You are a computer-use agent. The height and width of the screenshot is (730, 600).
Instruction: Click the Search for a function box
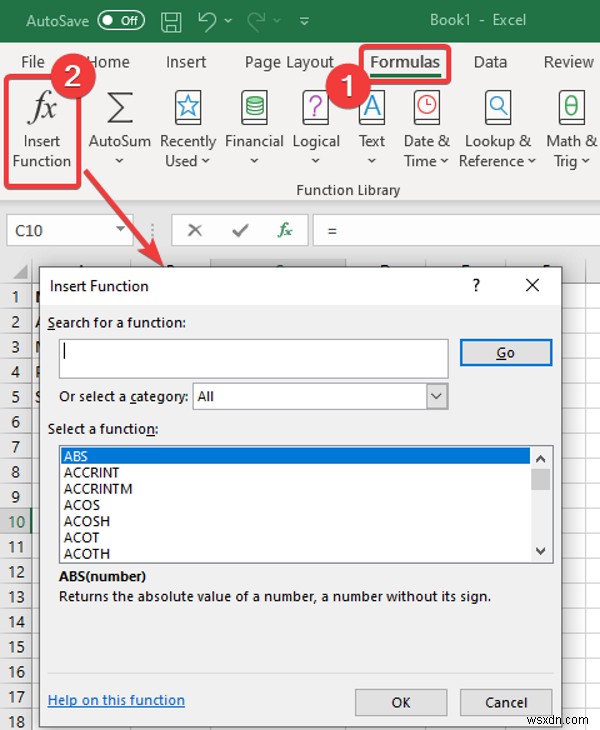coord(254,358)
